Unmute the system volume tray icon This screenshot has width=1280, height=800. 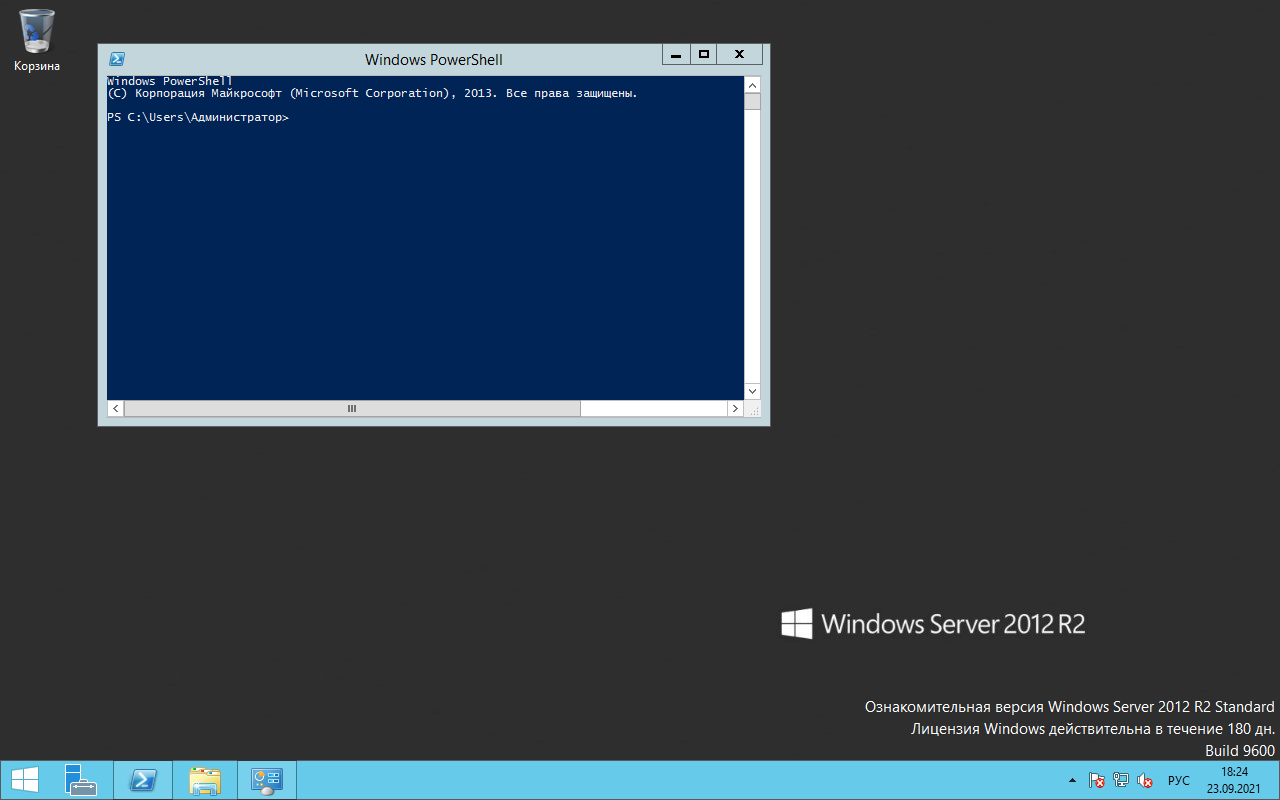(1143, 780)
